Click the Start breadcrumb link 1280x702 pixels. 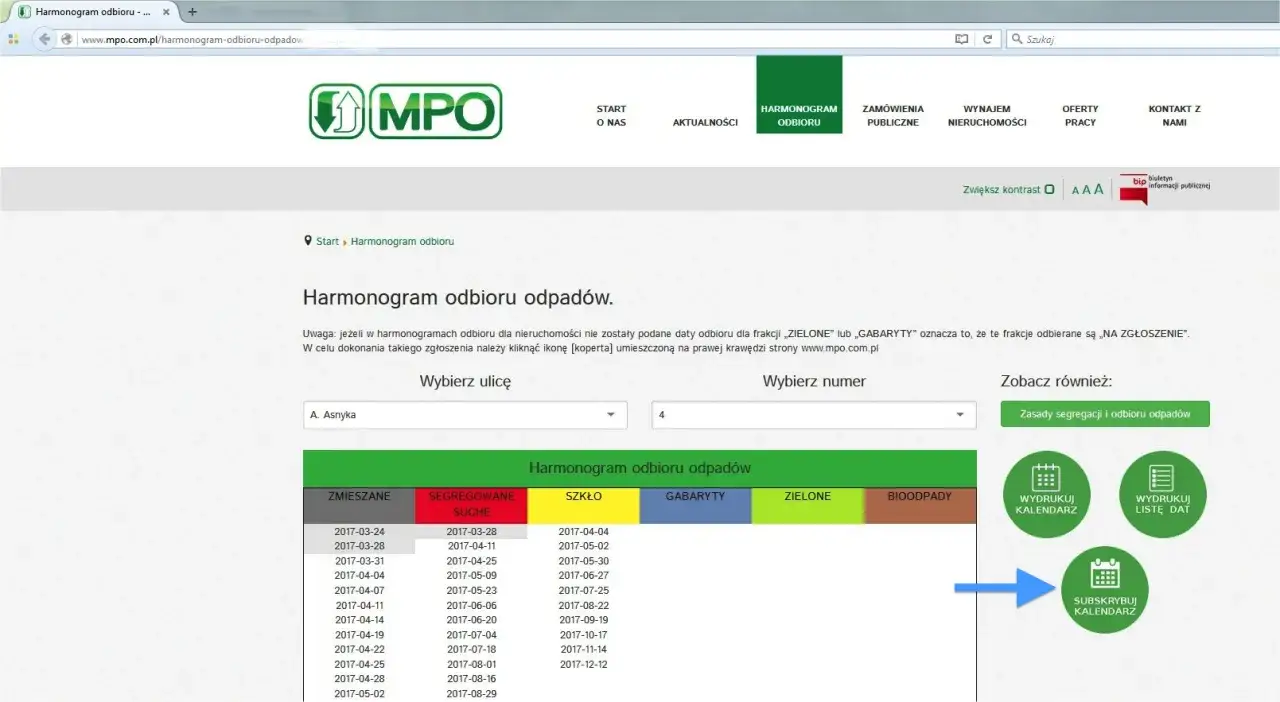327,242
